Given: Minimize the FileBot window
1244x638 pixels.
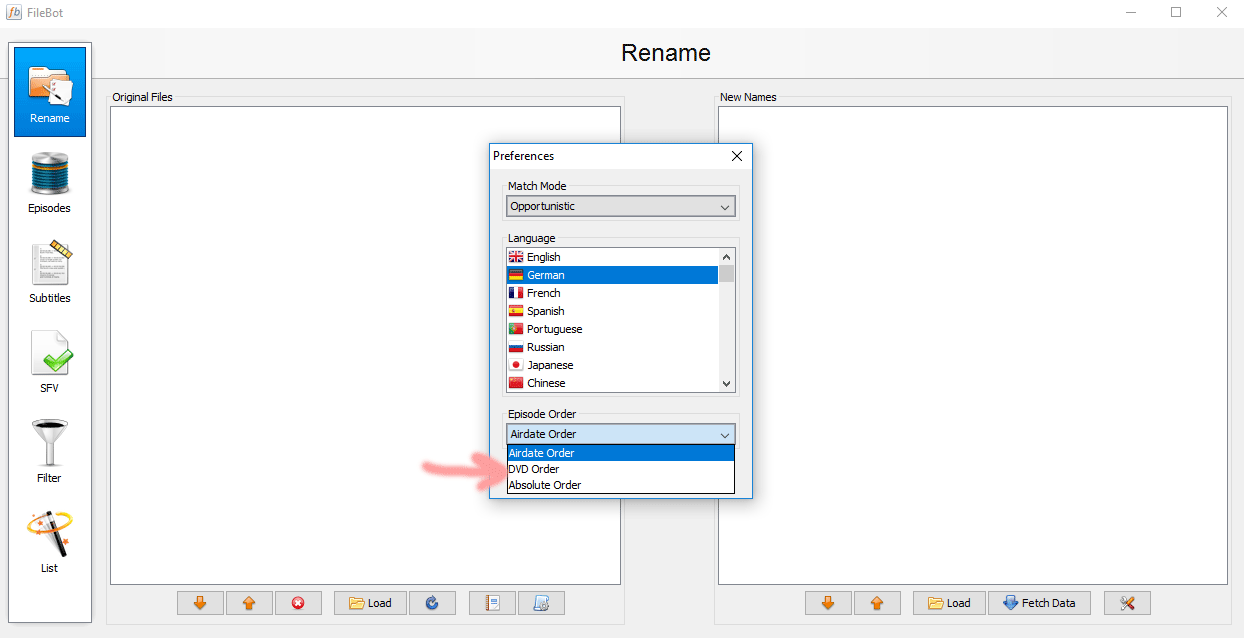Looking at the screenshot, I should [x=1130, y=13].
